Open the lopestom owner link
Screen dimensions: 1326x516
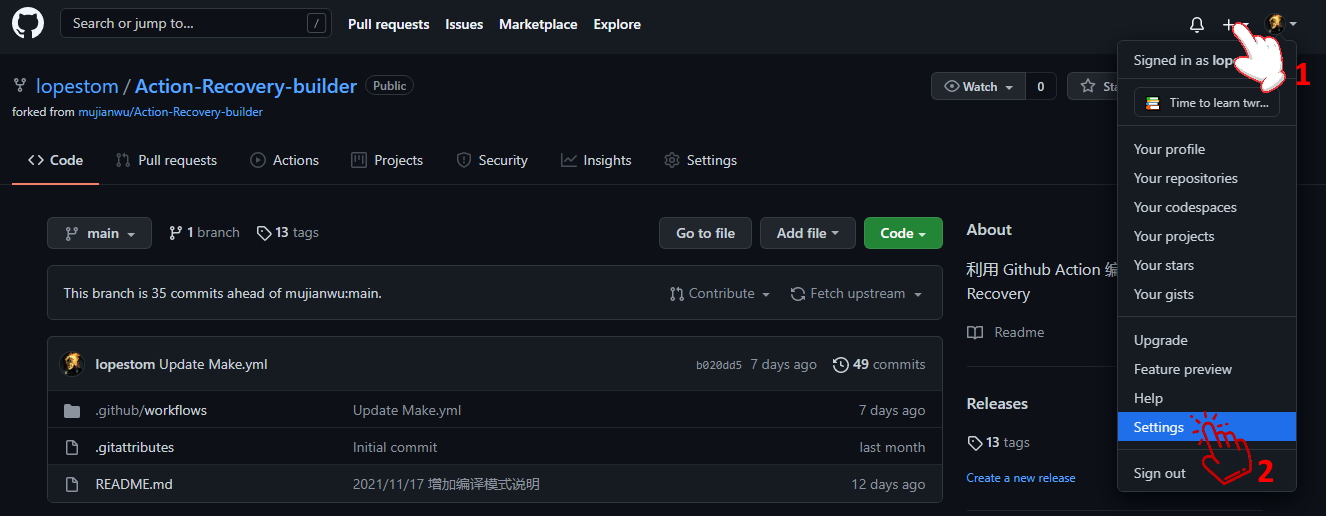(x=77, y=86)
